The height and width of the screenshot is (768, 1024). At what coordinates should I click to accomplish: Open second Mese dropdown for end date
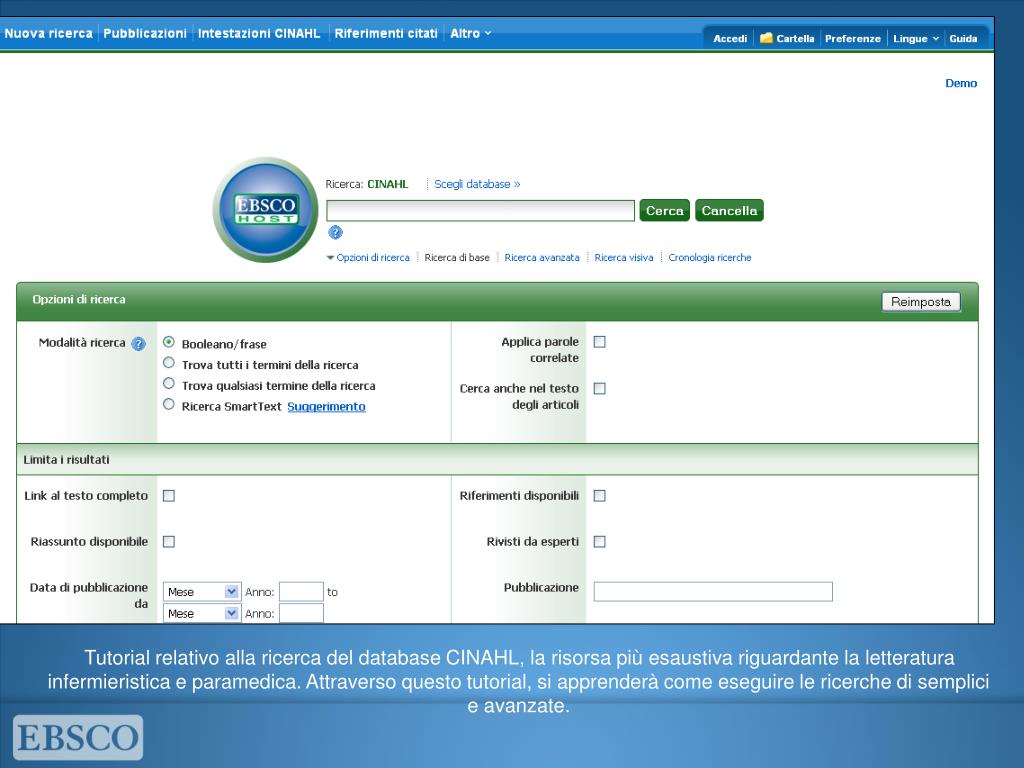point(202,613)
